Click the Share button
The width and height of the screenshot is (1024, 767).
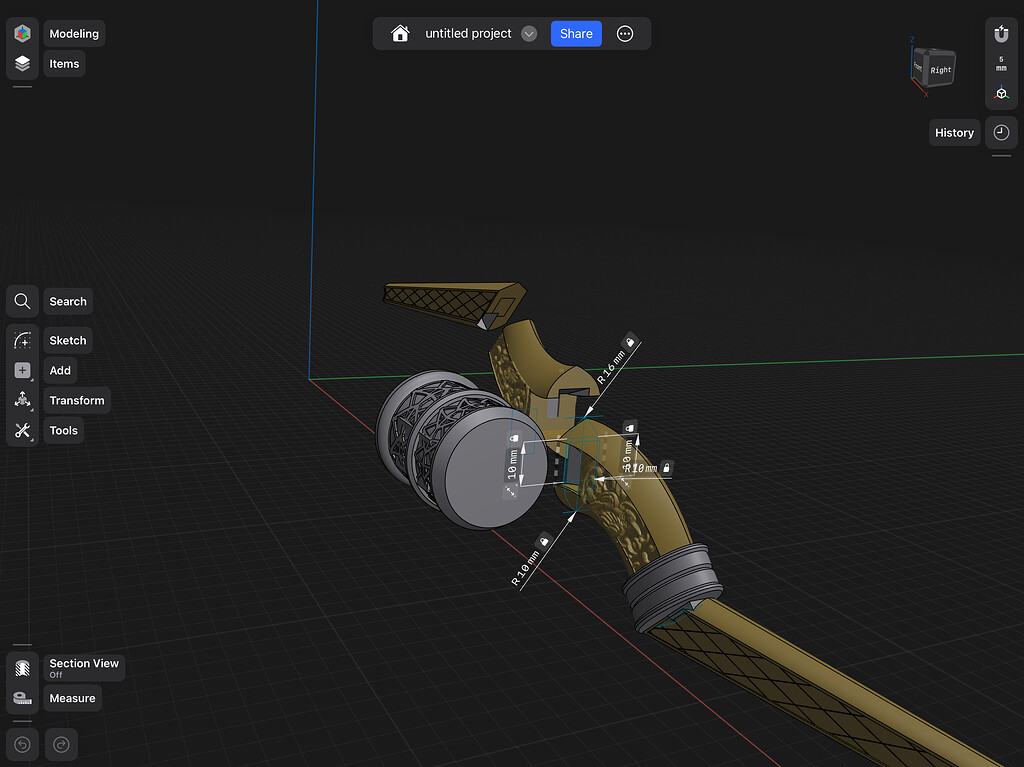[575, 33]
